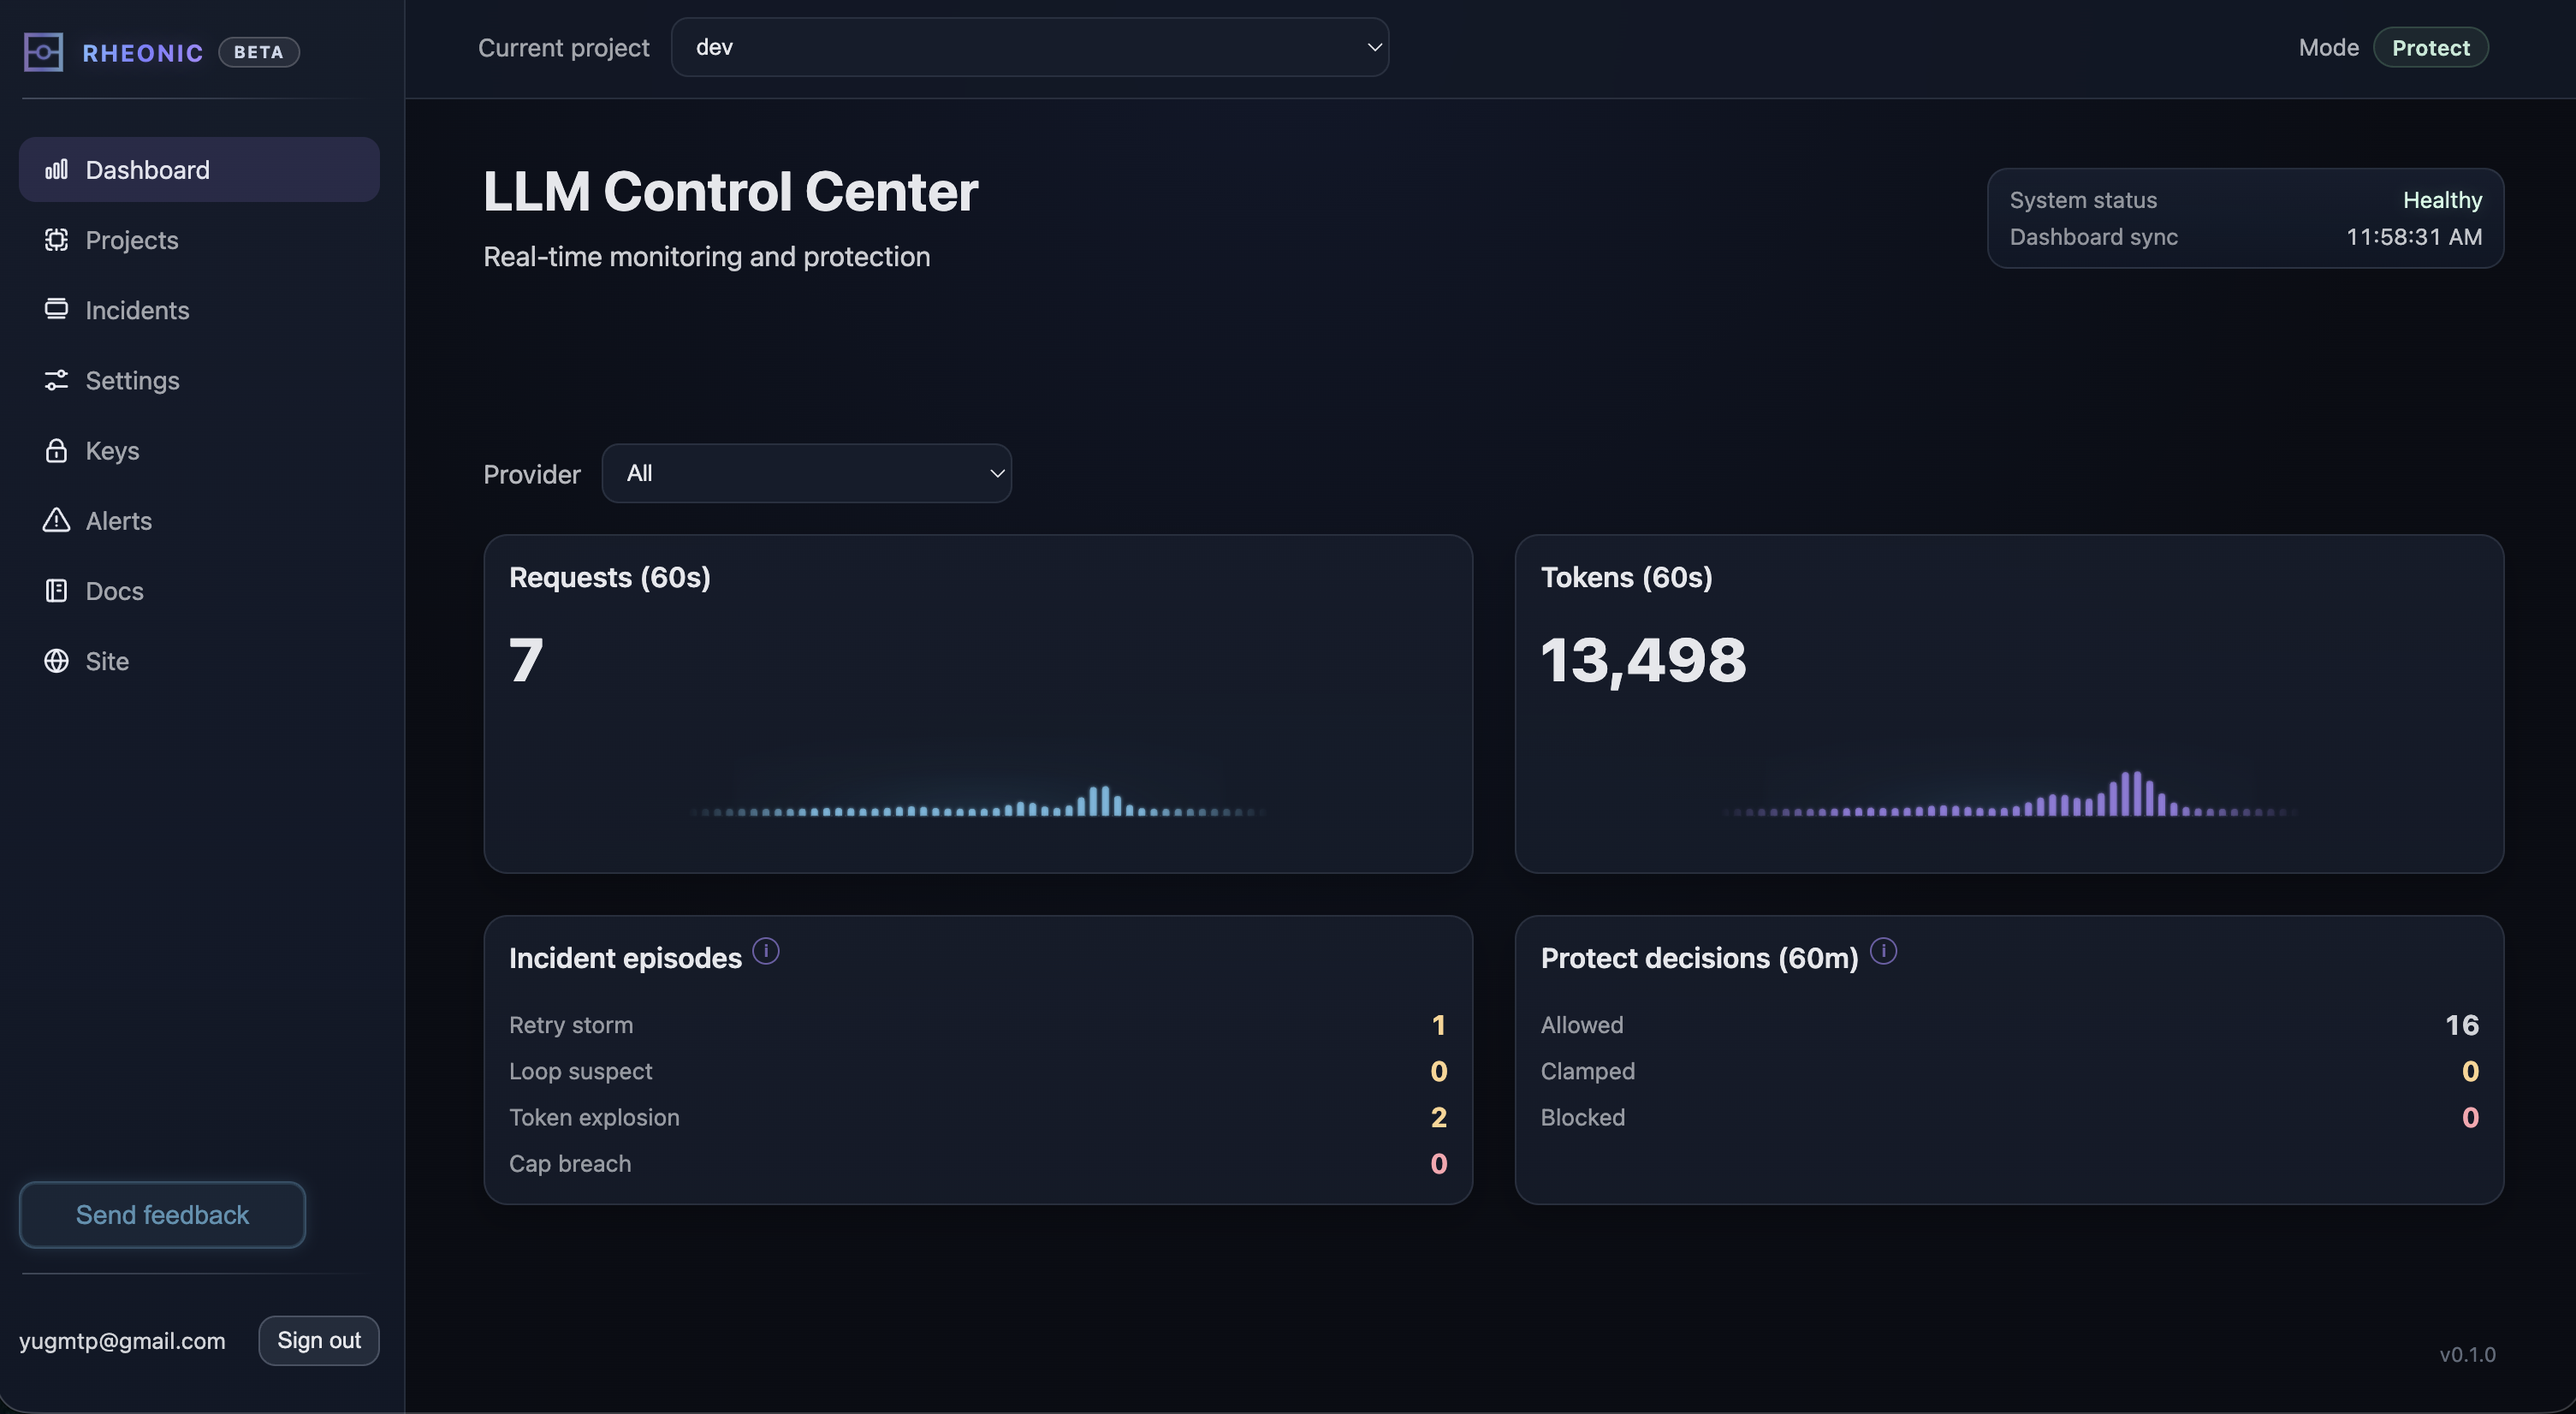Open the Current project dropdown

(x=1029, y=47)
